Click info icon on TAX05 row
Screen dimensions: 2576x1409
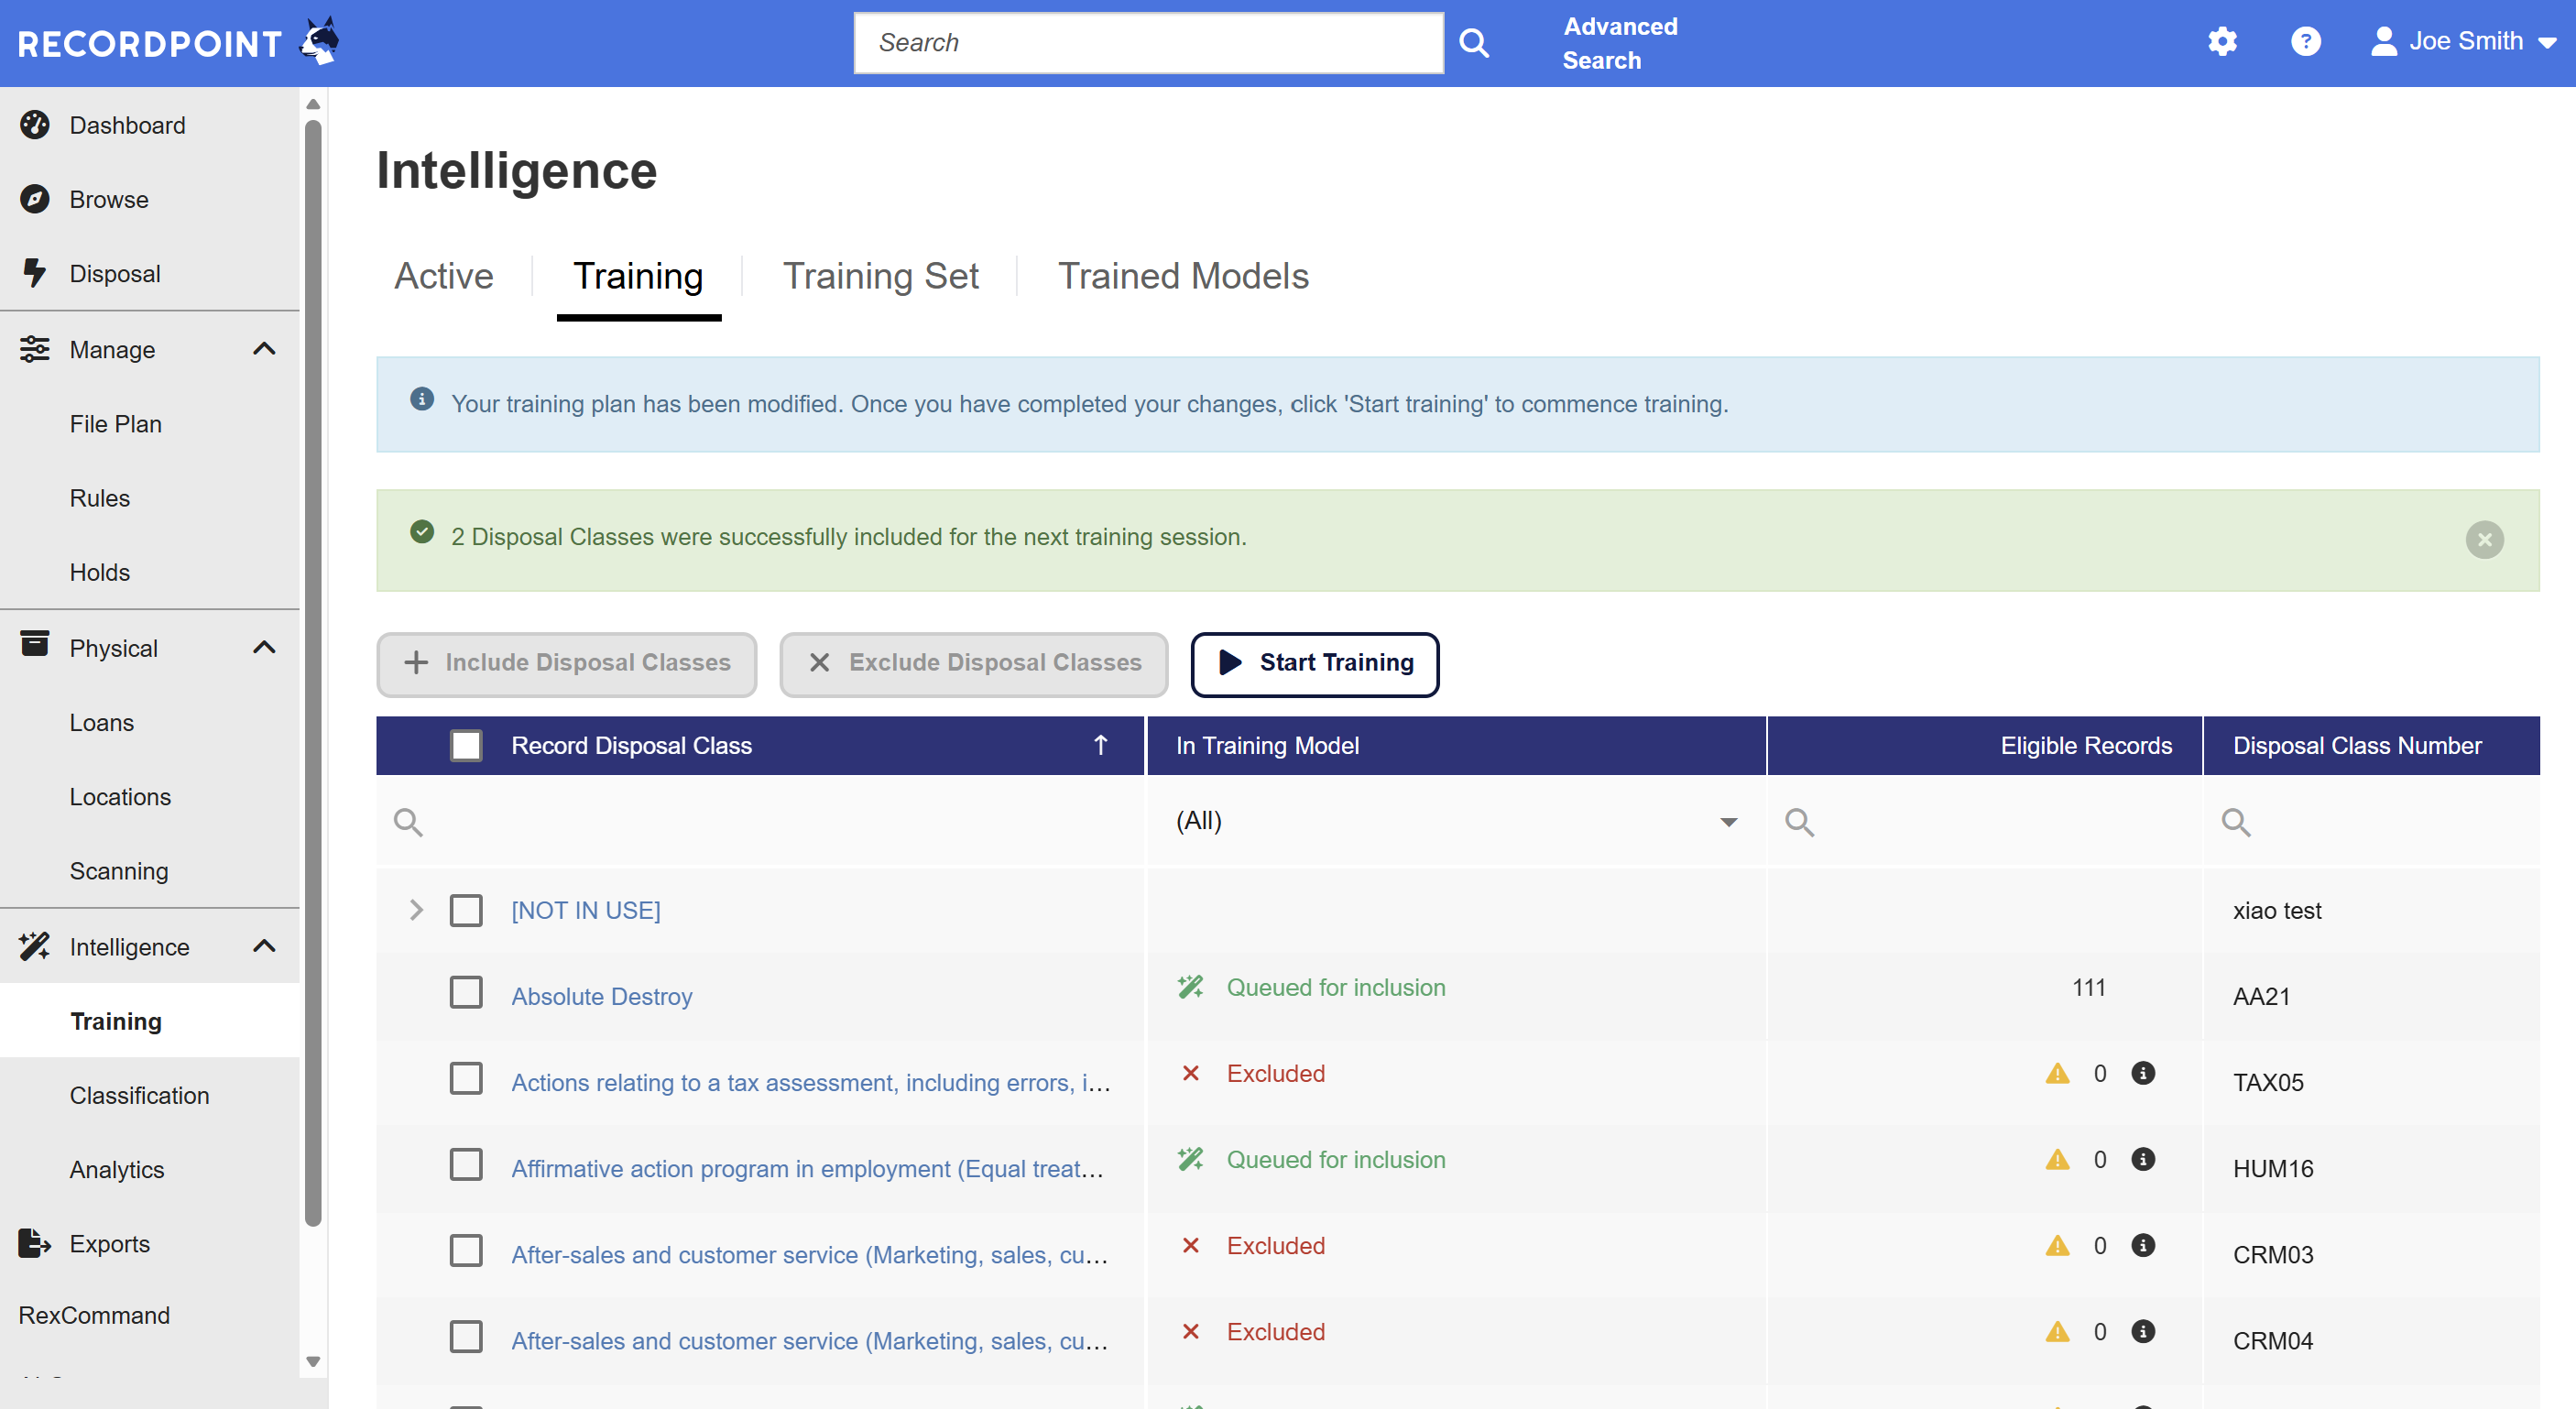click(2142, 1073)
